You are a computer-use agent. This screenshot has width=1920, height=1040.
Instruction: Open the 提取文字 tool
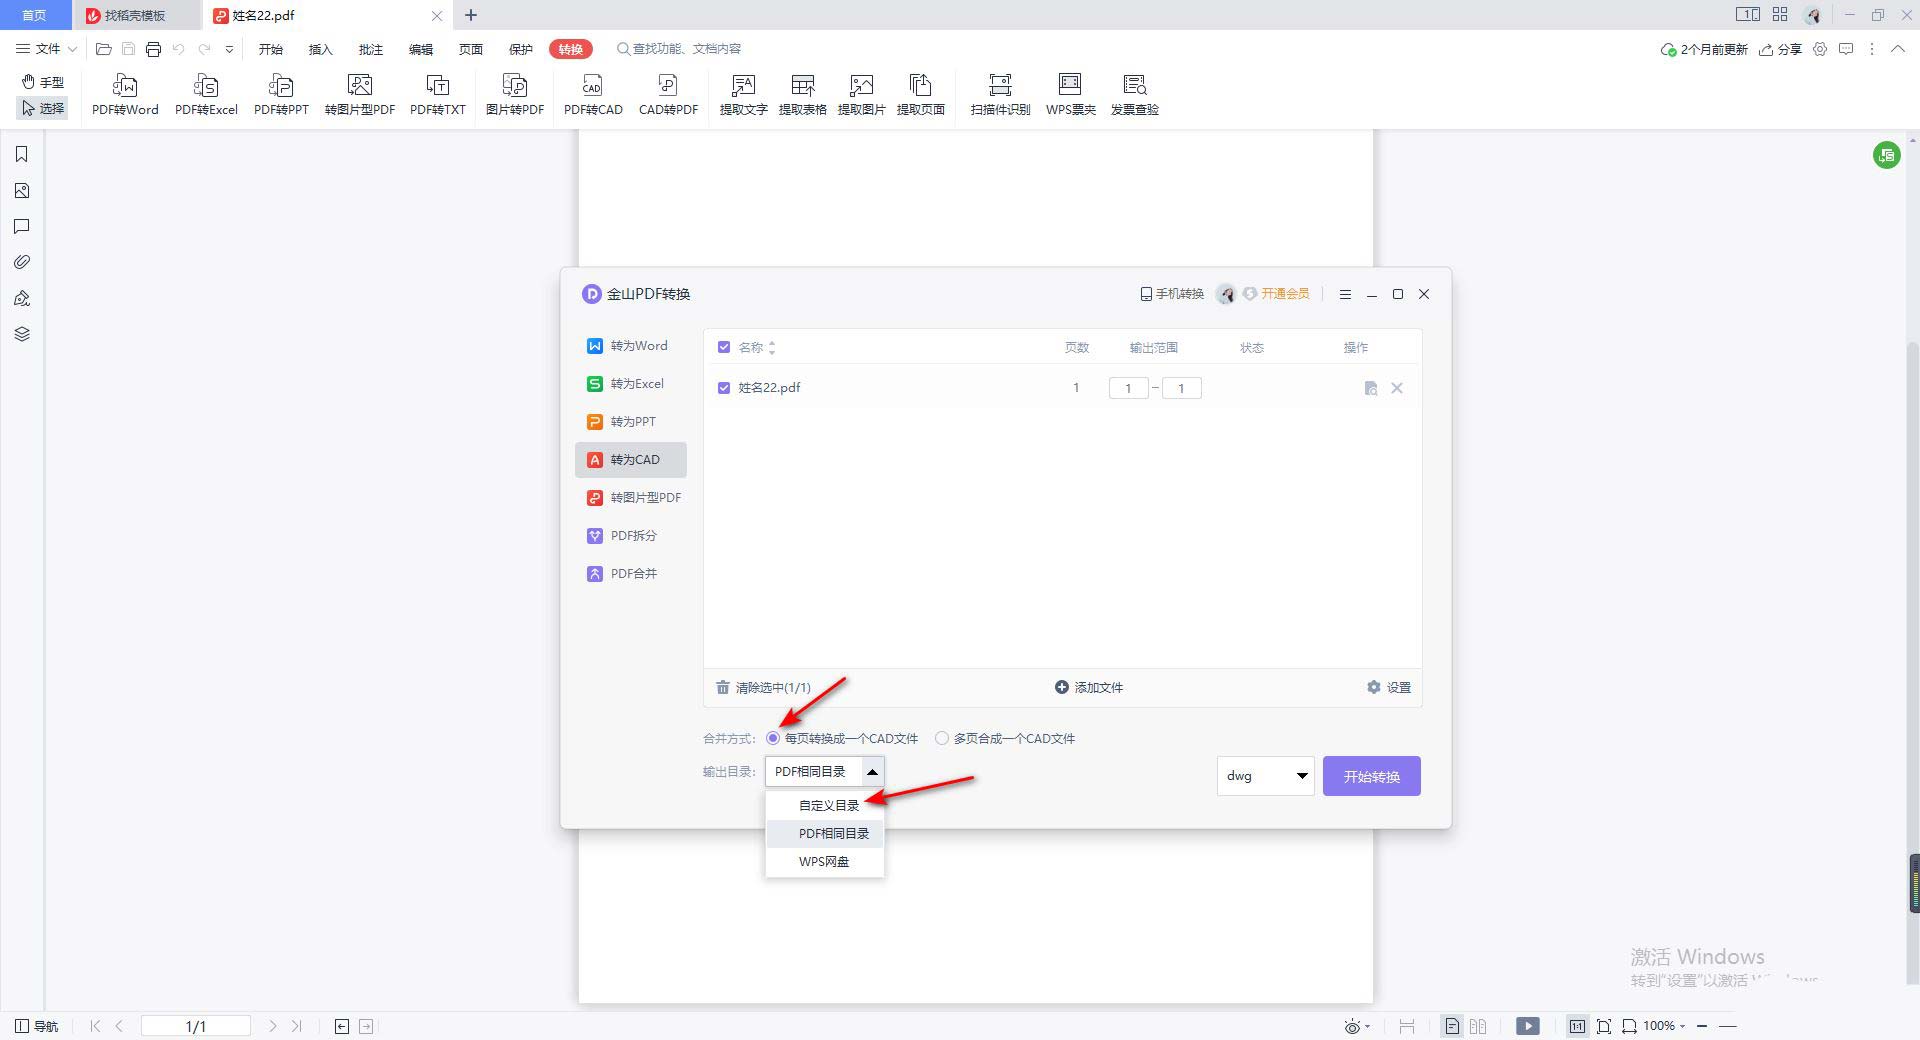point(743,95)
